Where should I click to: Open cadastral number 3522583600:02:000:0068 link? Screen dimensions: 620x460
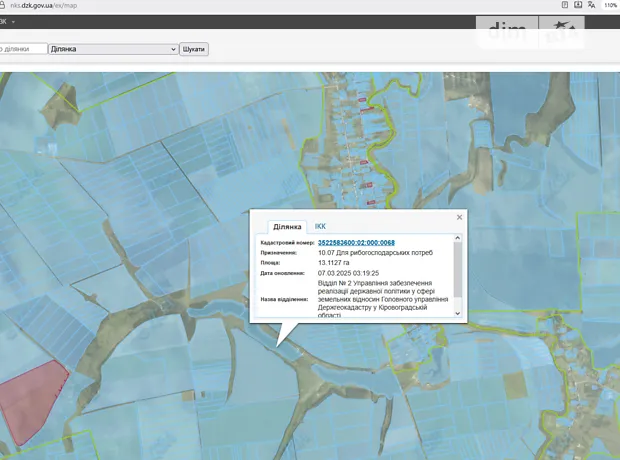[356, 243]
